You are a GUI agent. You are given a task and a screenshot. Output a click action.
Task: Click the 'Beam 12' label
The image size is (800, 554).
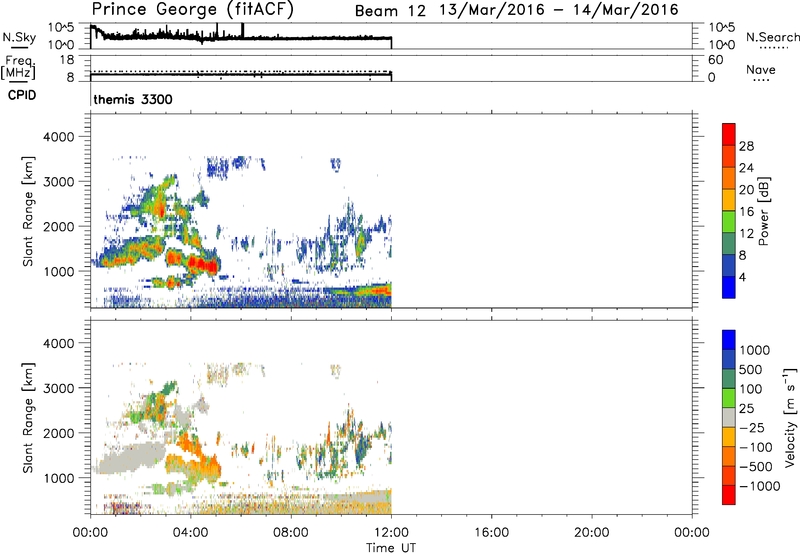pyautogui.click(x=390, y=11)
